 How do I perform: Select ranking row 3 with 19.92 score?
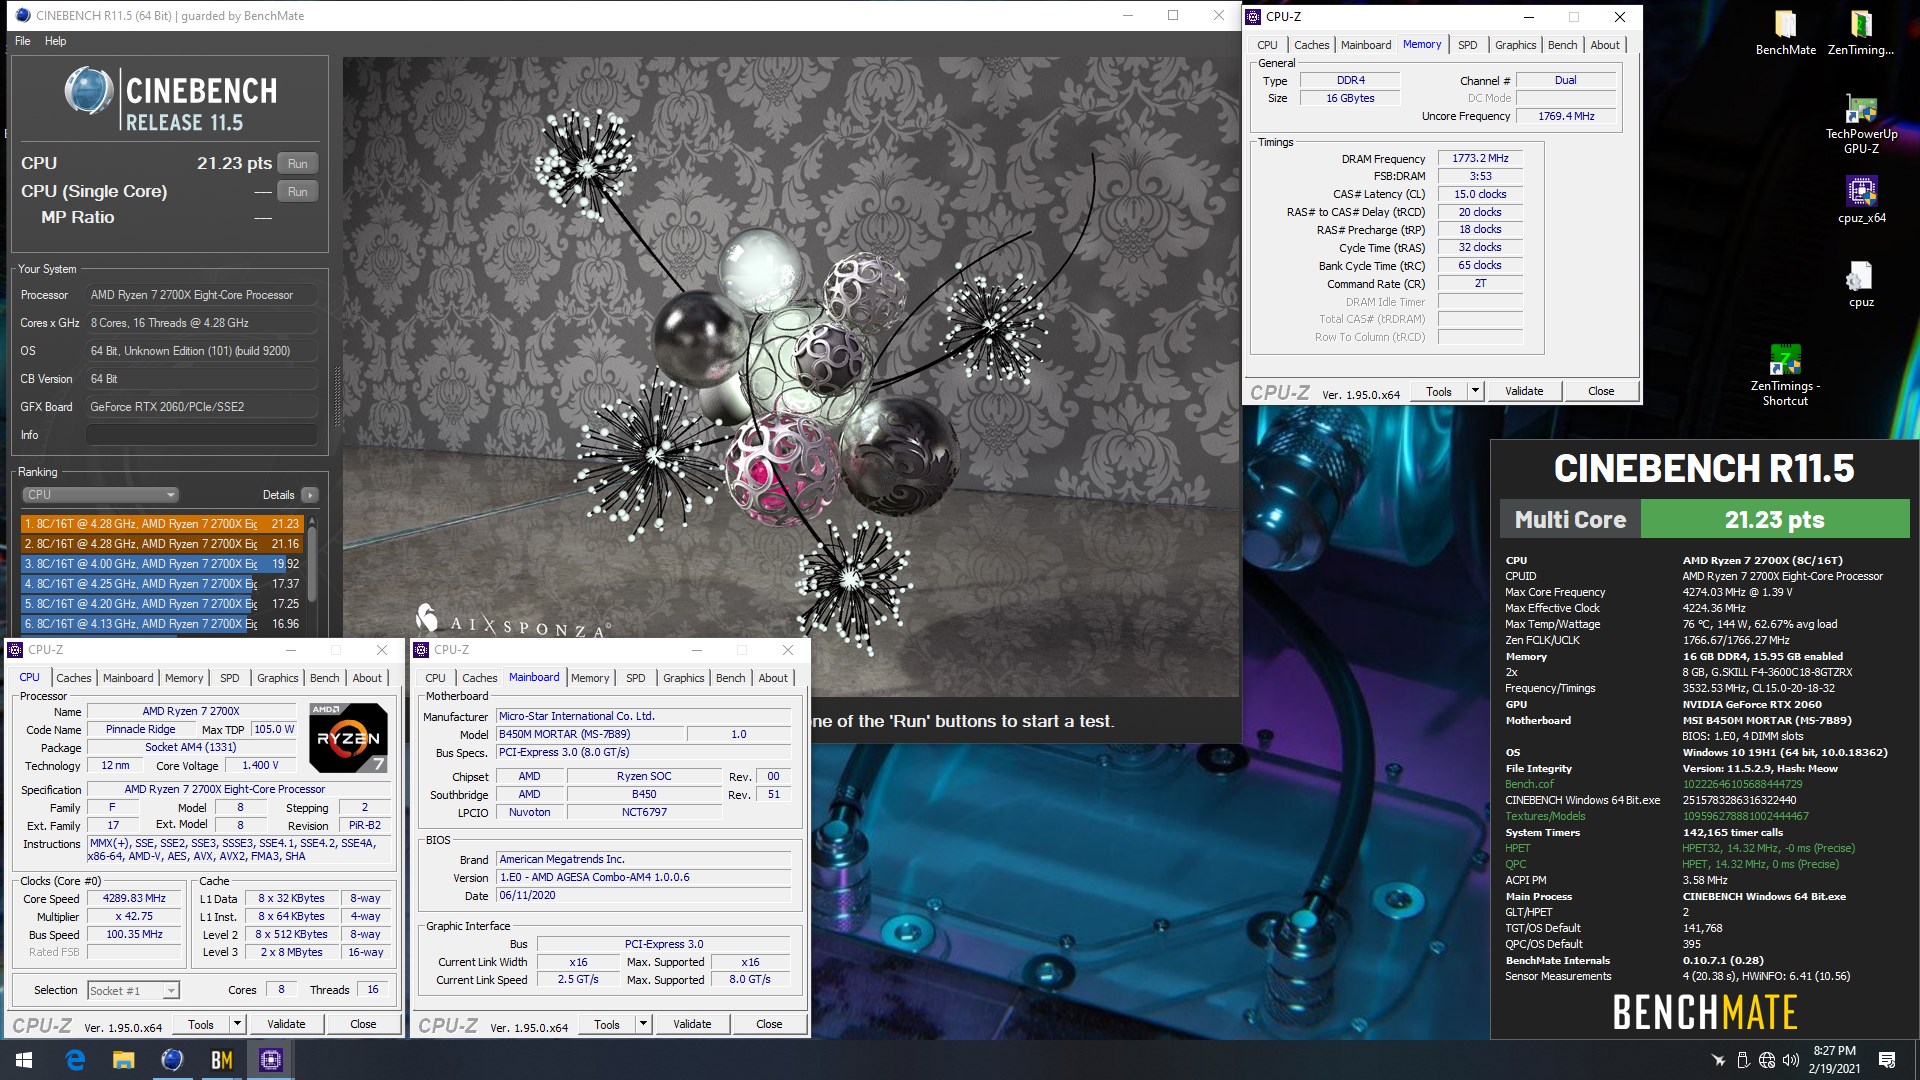(161, 564)
